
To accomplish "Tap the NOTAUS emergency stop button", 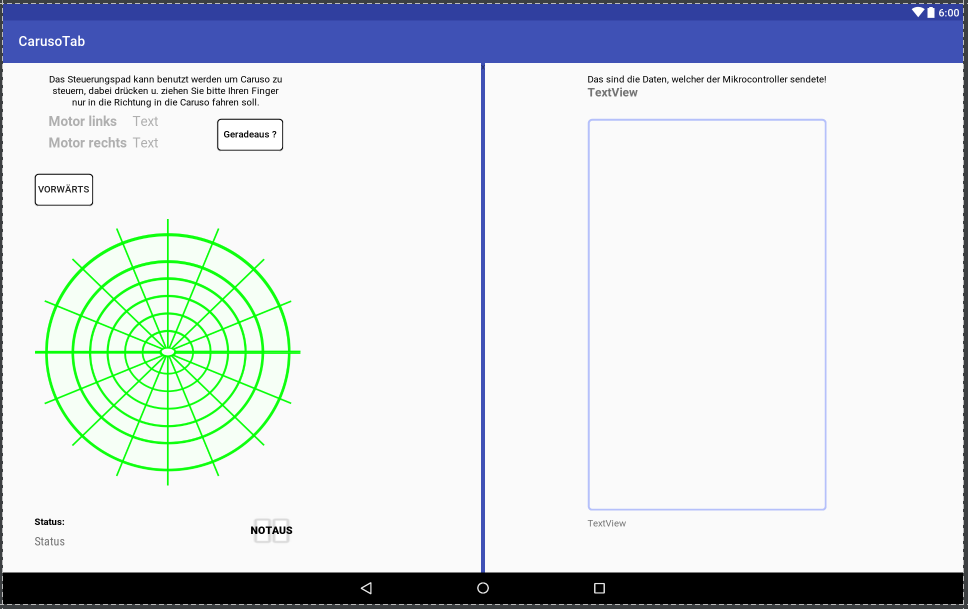I will (x=272, y=531).
